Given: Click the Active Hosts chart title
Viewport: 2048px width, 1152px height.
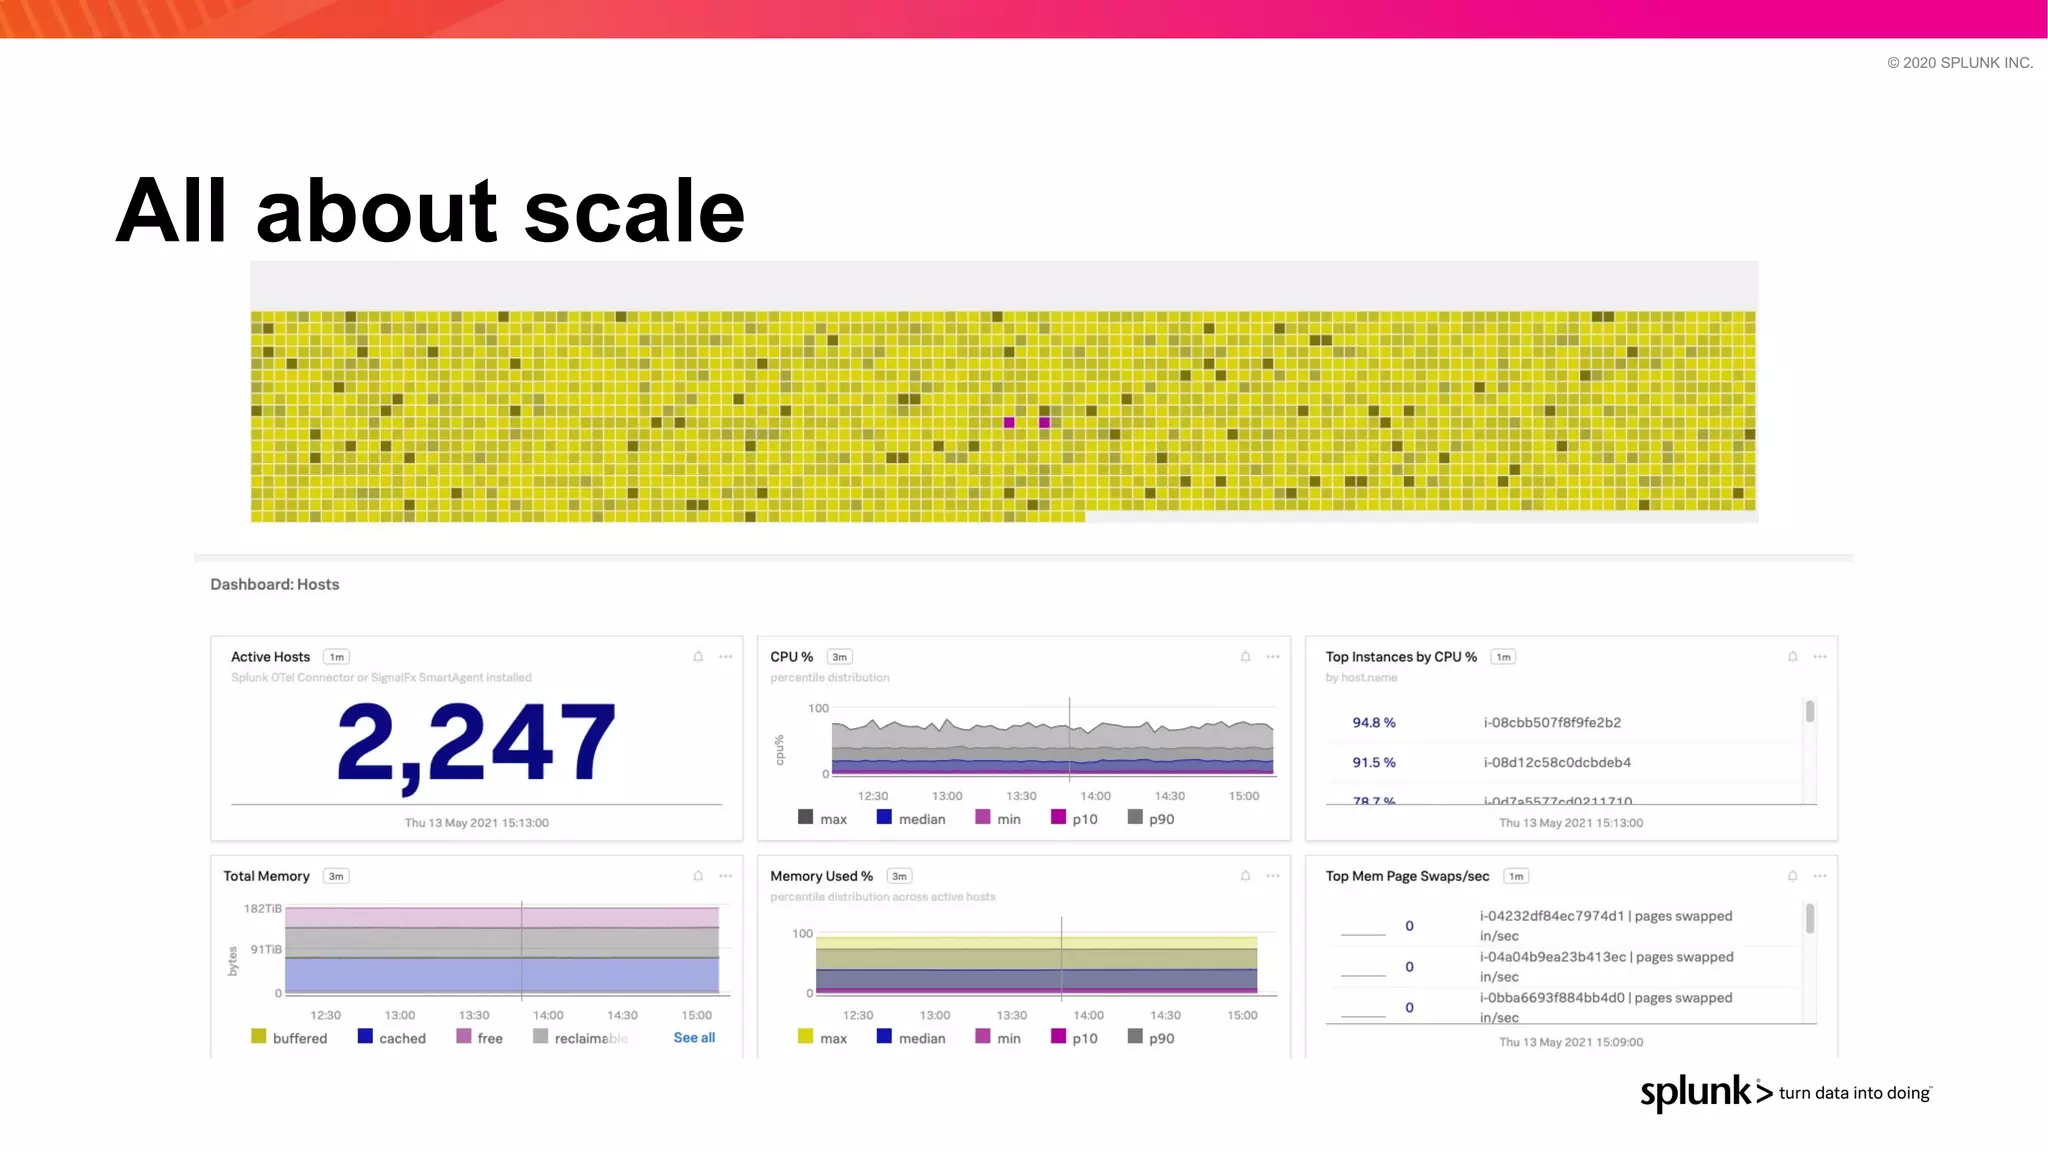Looking at the screenshot, I should click(270, 657).
